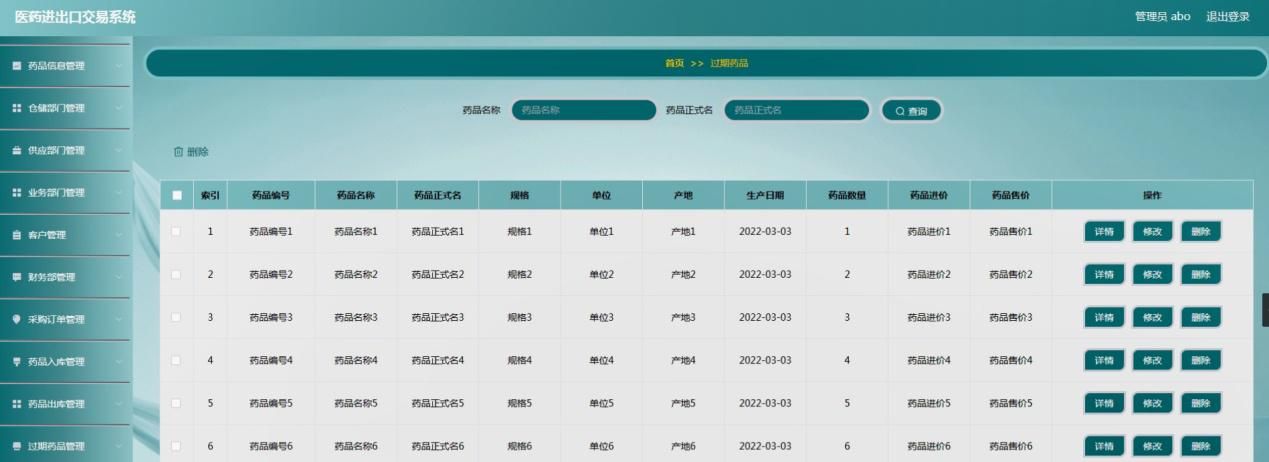Click 删除 button for row 3
The width and height of the screenshot is (1269, 462).
(x=1201, y=317)
